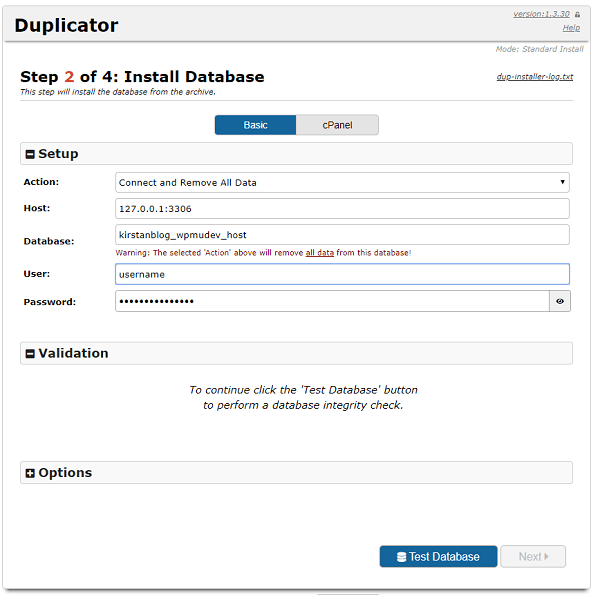Screen dimensions: 600x602
Task: Click the 'Action:' field label
Action: (x=41, y=182)
